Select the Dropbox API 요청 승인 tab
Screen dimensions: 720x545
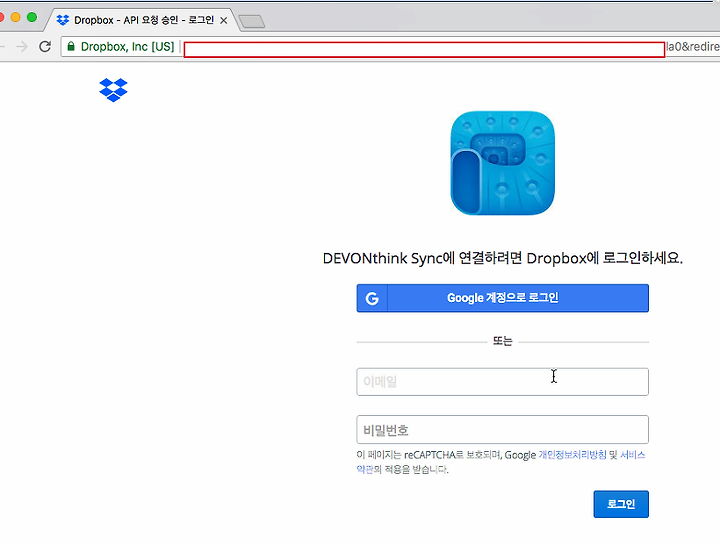(144, 20)
